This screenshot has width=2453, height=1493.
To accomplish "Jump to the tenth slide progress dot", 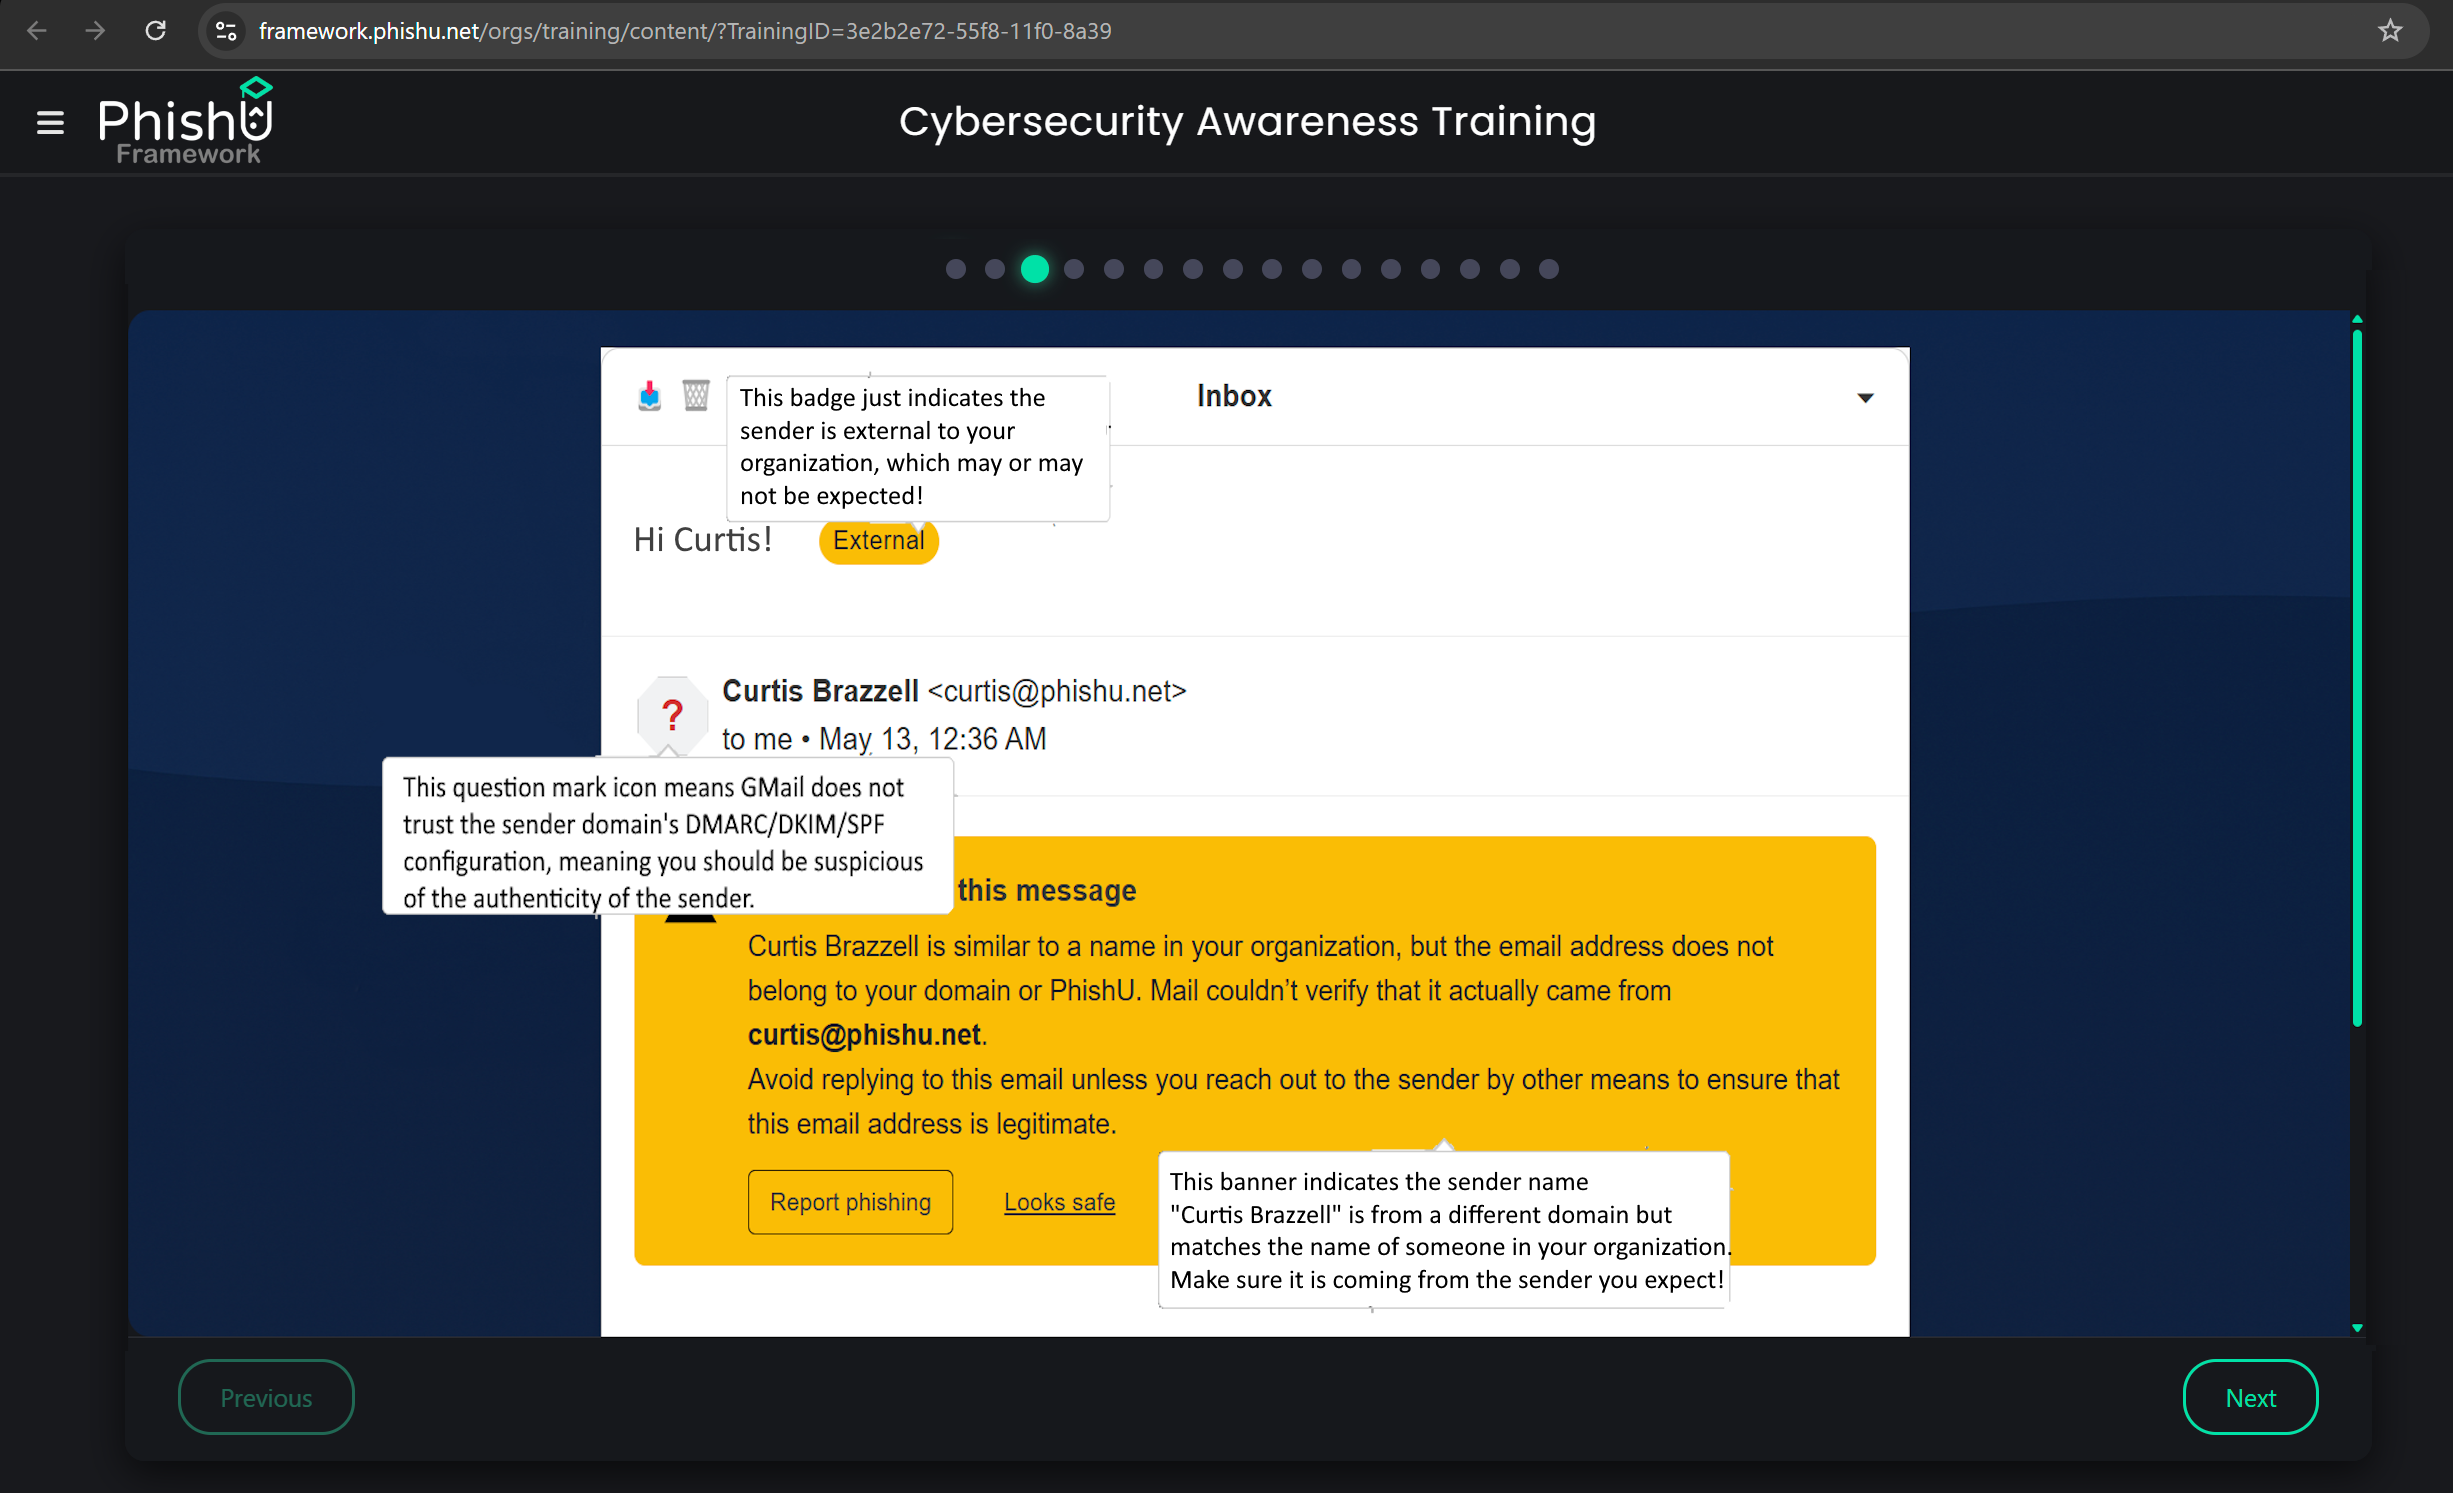I will coord(1312,269).
